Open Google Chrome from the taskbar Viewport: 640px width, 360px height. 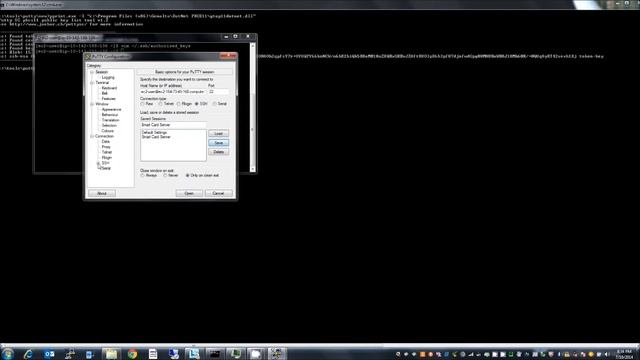(x=132, y=354)
